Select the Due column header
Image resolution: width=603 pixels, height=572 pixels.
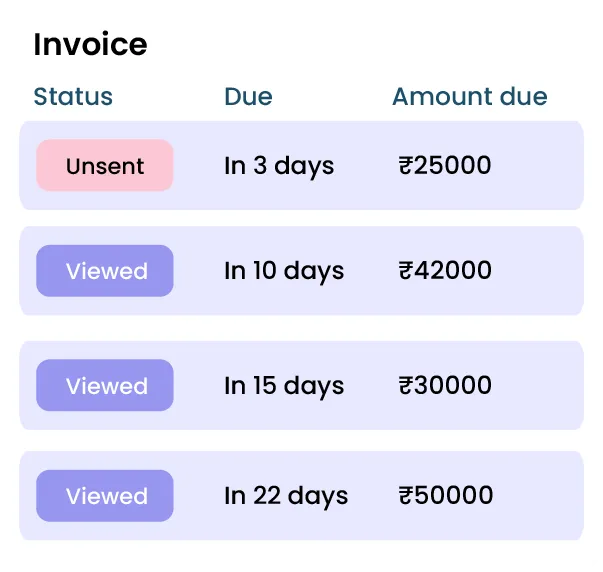[248, 97]
